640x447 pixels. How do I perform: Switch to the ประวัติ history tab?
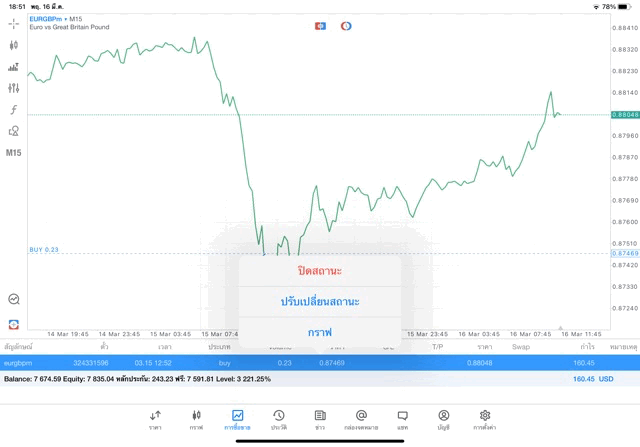279,420
